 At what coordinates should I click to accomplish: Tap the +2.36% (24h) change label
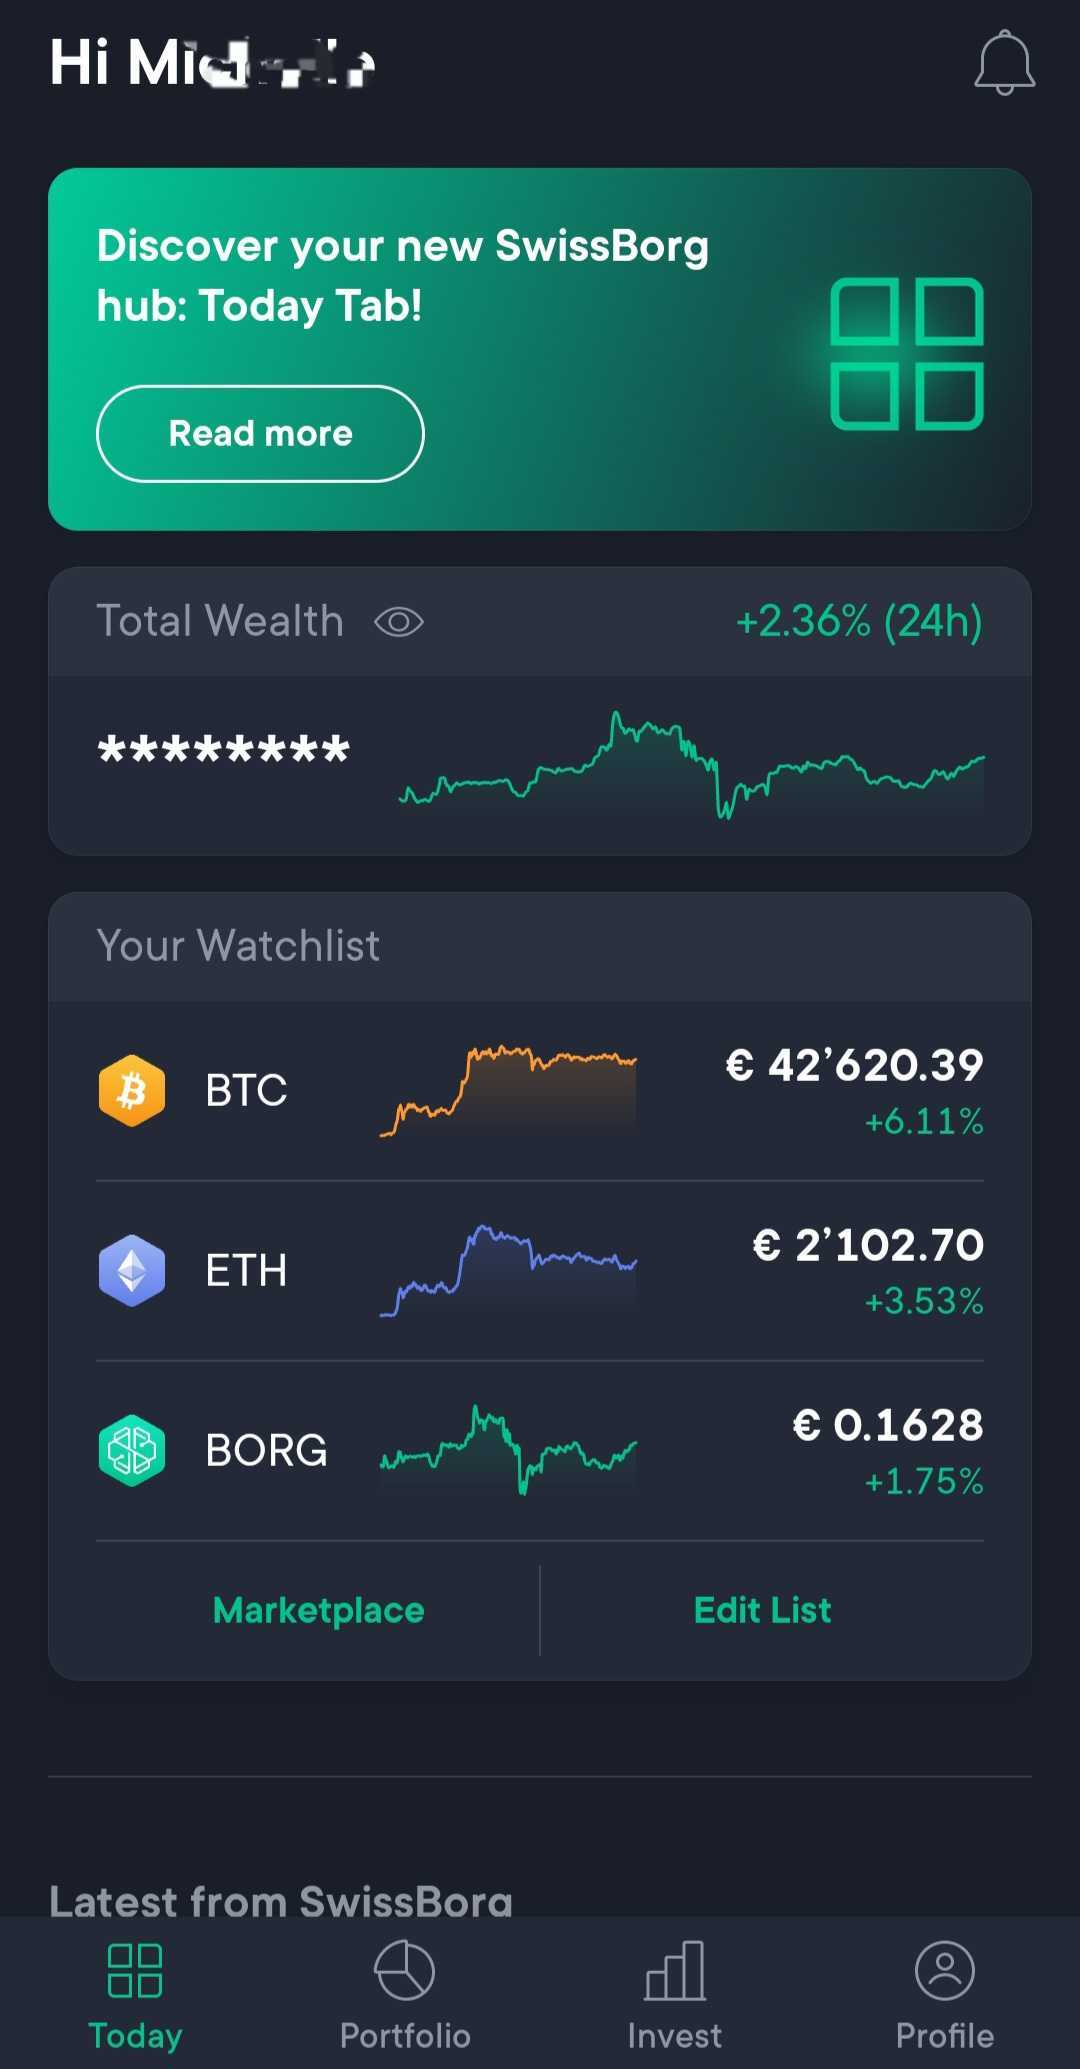(x=859, y=621)
